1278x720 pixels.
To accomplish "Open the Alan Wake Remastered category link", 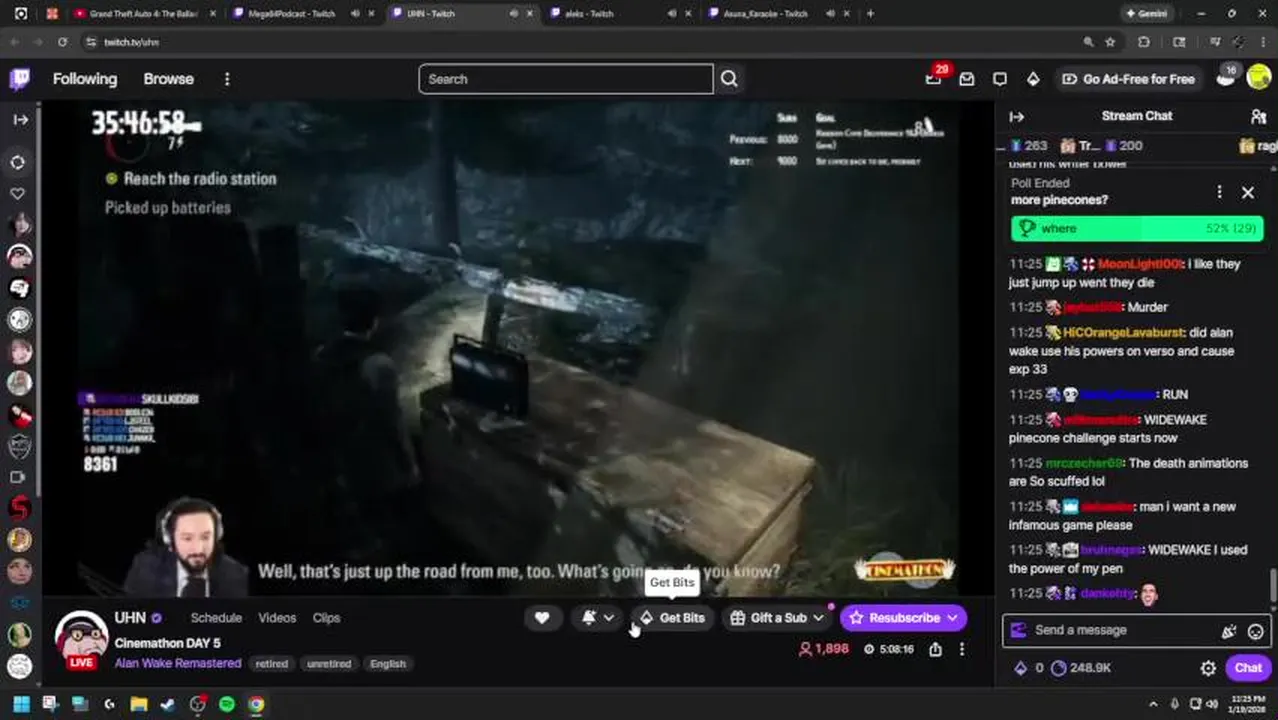I will pos(178,663).
